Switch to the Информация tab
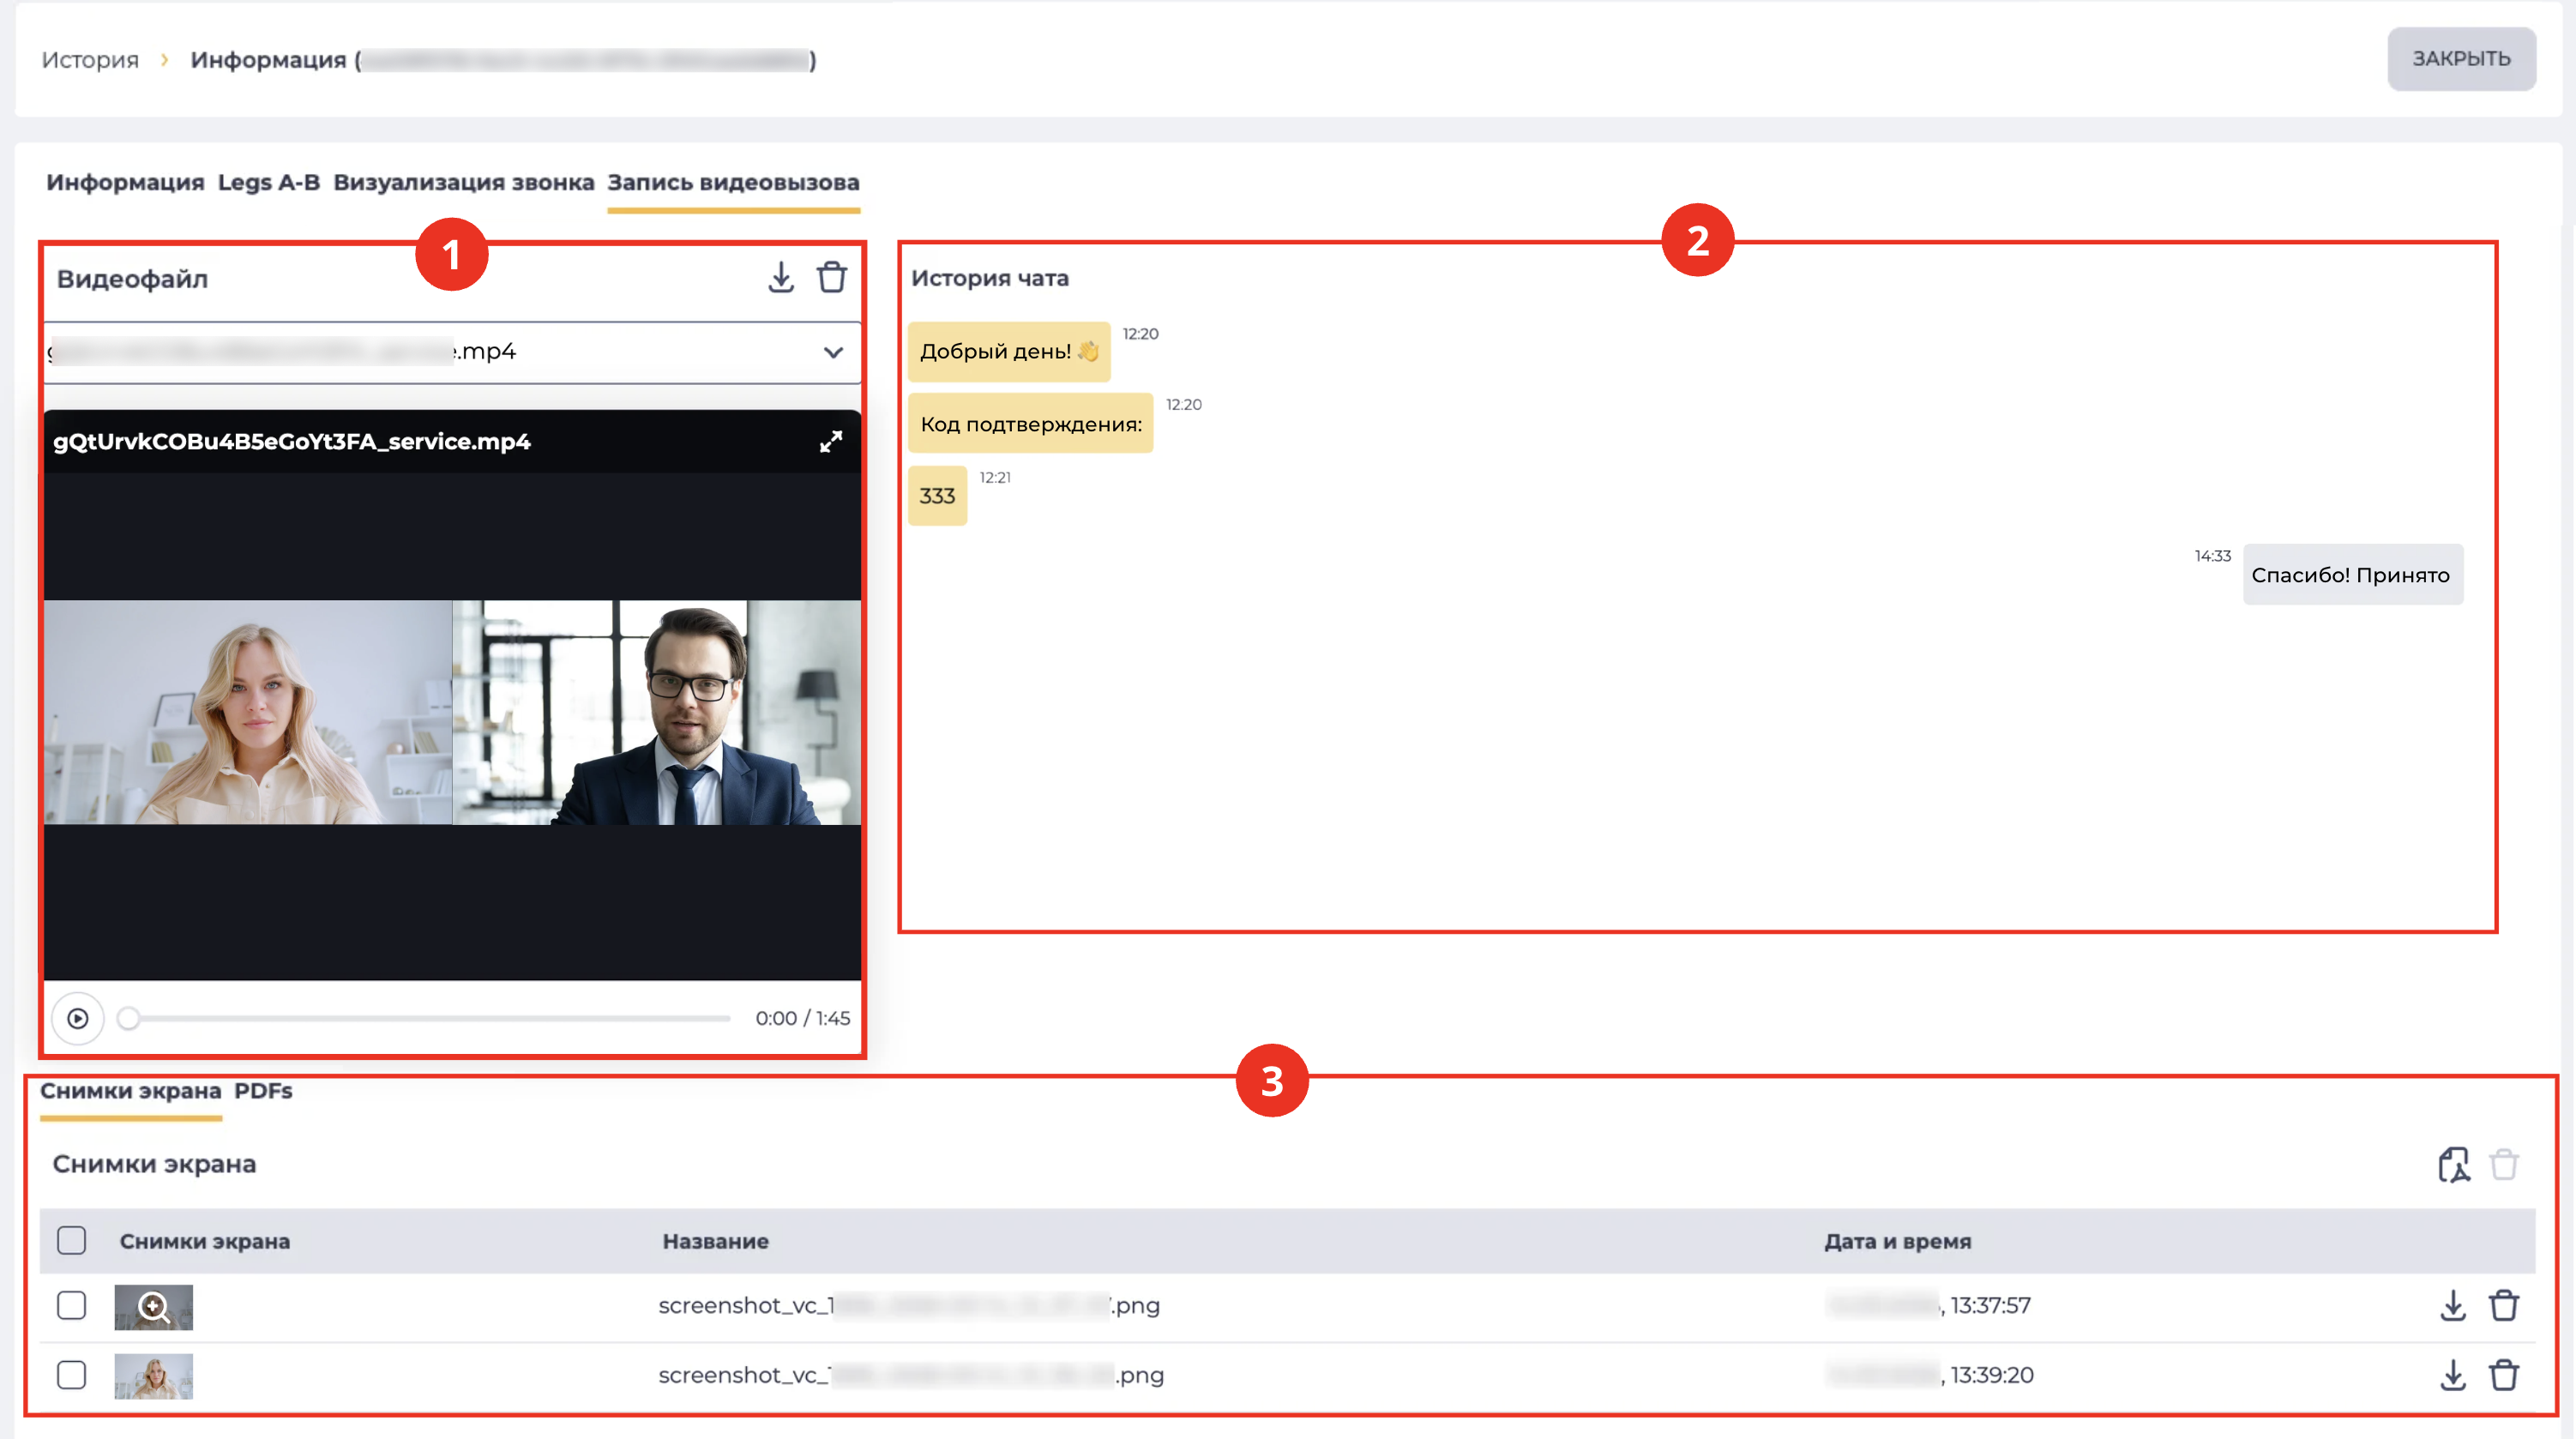The height and width of the screenshot is (1439, 2576). (x=125, y=182)
